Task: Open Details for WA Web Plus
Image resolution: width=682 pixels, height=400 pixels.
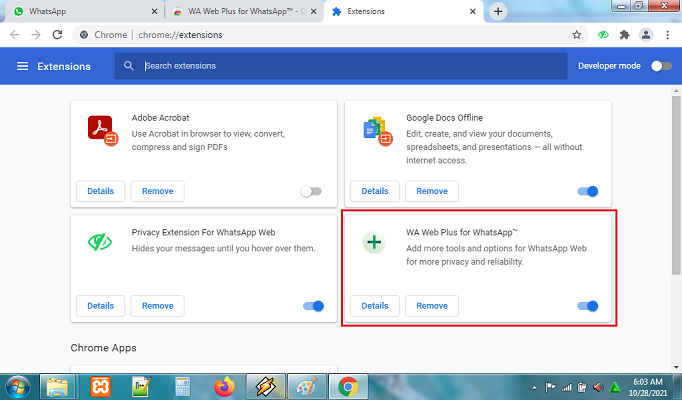Action: (375, 306)
